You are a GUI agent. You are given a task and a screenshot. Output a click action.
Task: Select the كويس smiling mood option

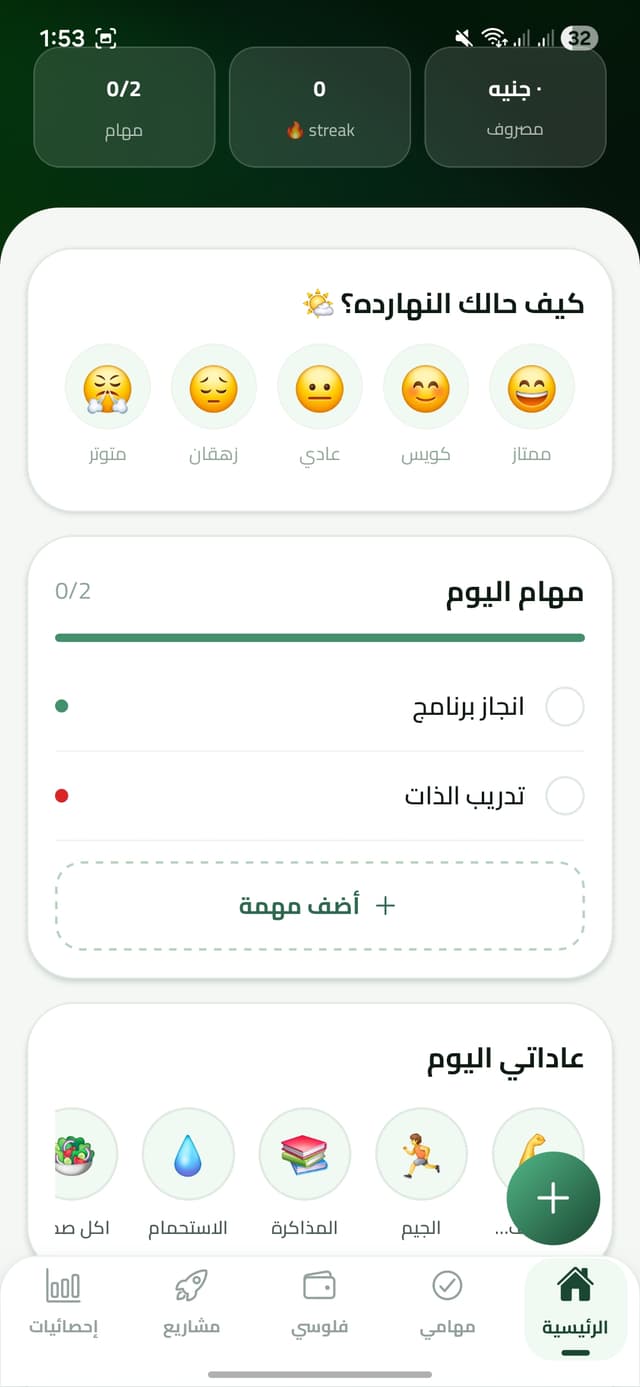point(426,386)
